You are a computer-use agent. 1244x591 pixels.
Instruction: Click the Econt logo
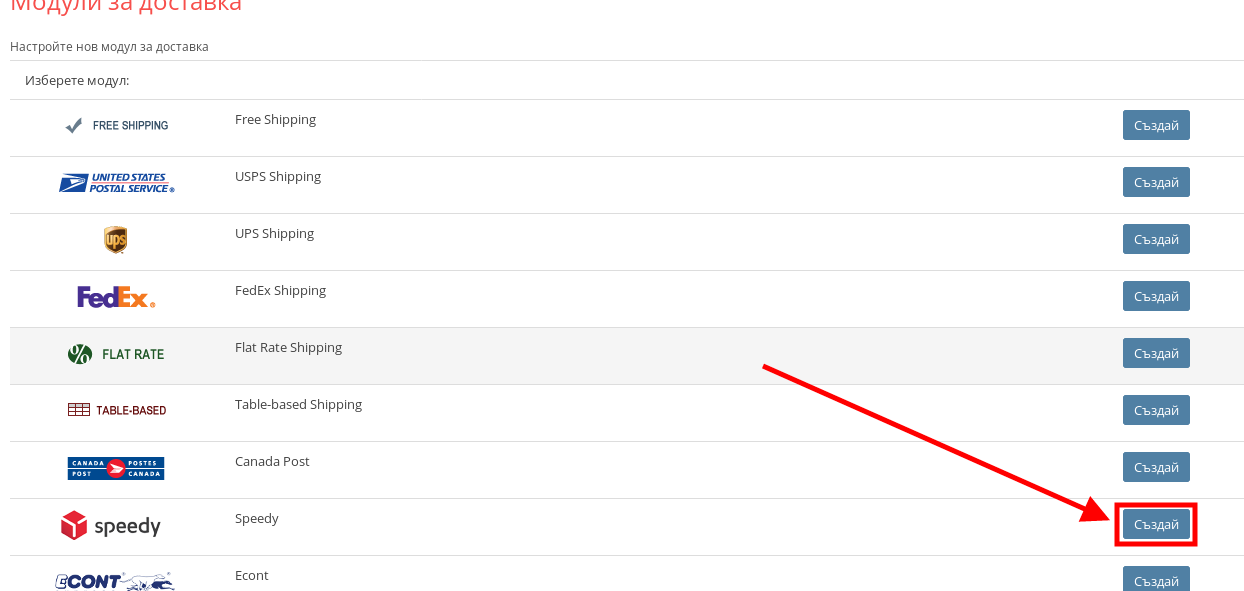114,581
